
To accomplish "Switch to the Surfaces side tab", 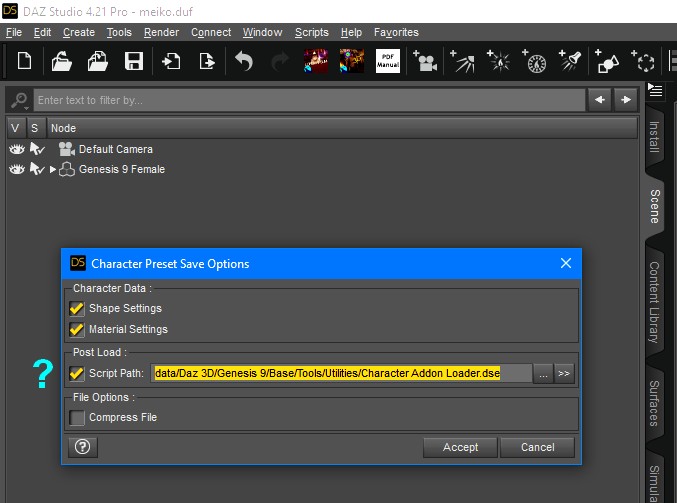I will (655, 403).
